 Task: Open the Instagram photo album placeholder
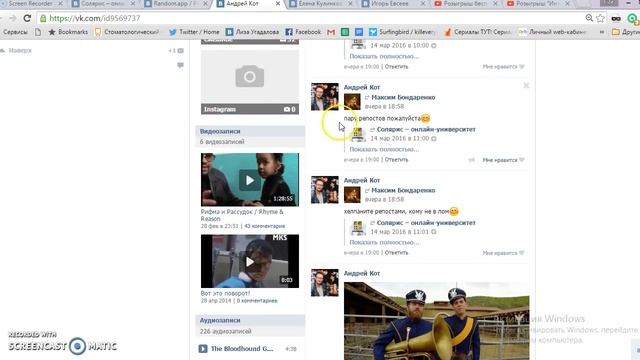[250, 82]
